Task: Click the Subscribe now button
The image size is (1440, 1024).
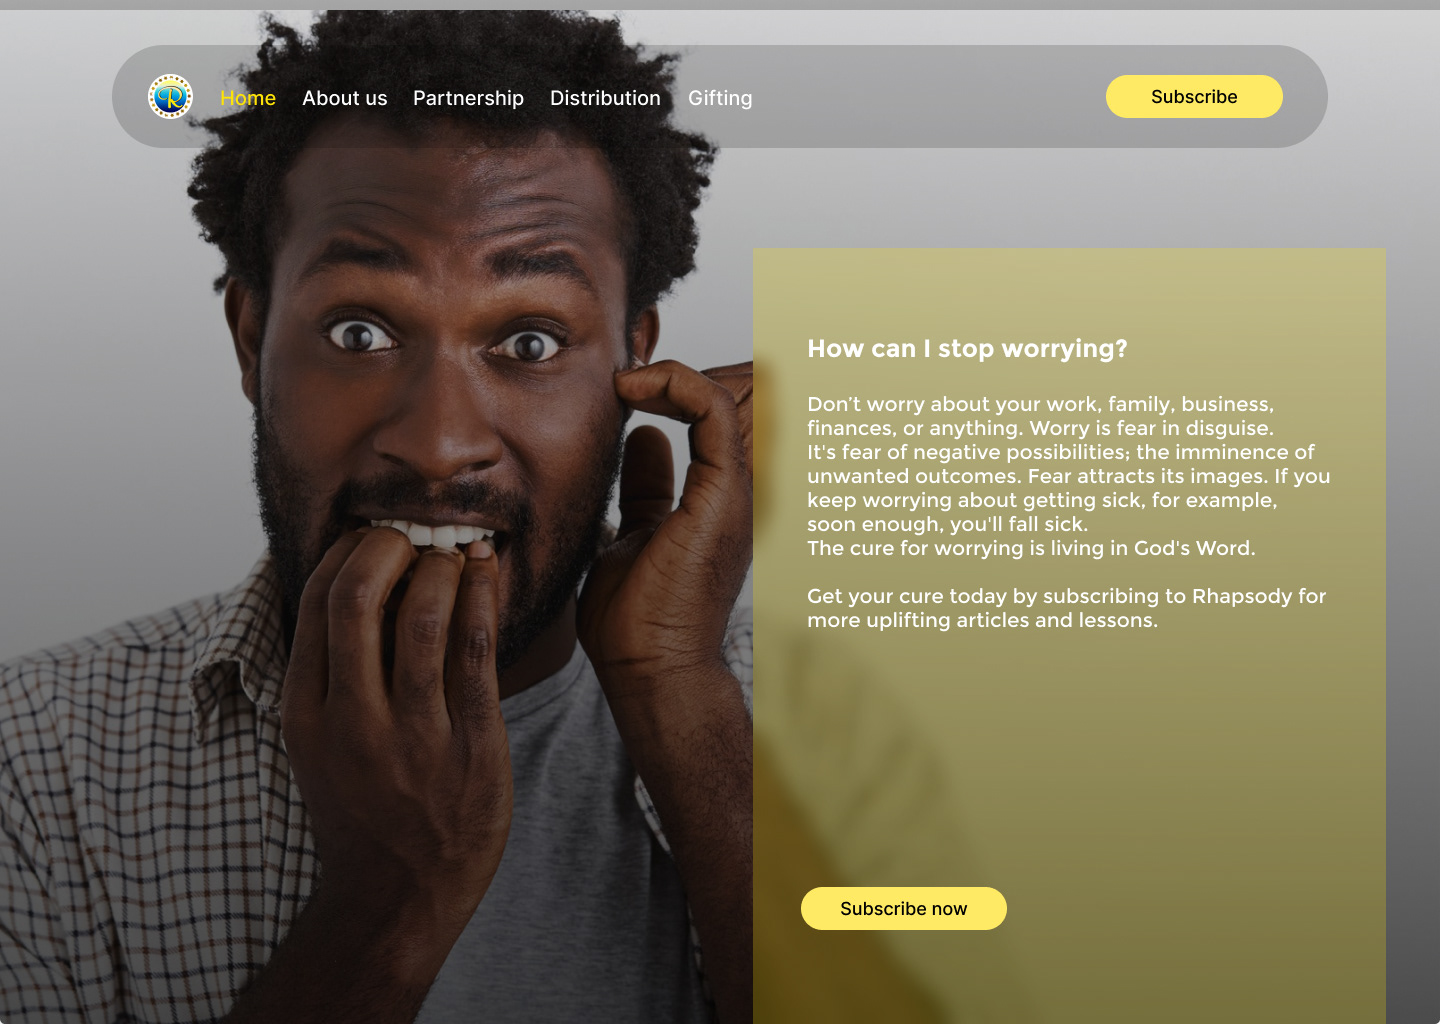Action: pos(904,909)
